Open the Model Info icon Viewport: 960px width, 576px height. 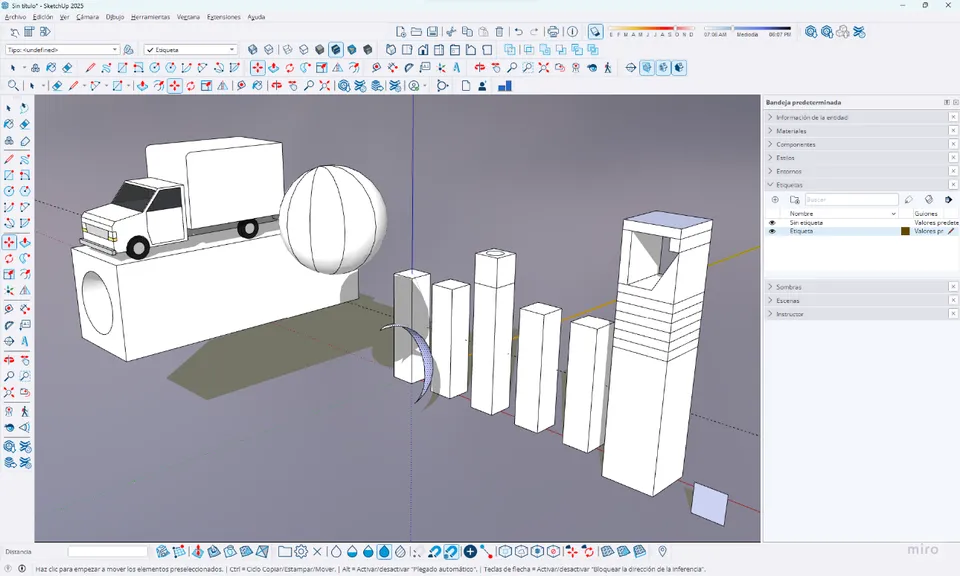coord(572,32)
